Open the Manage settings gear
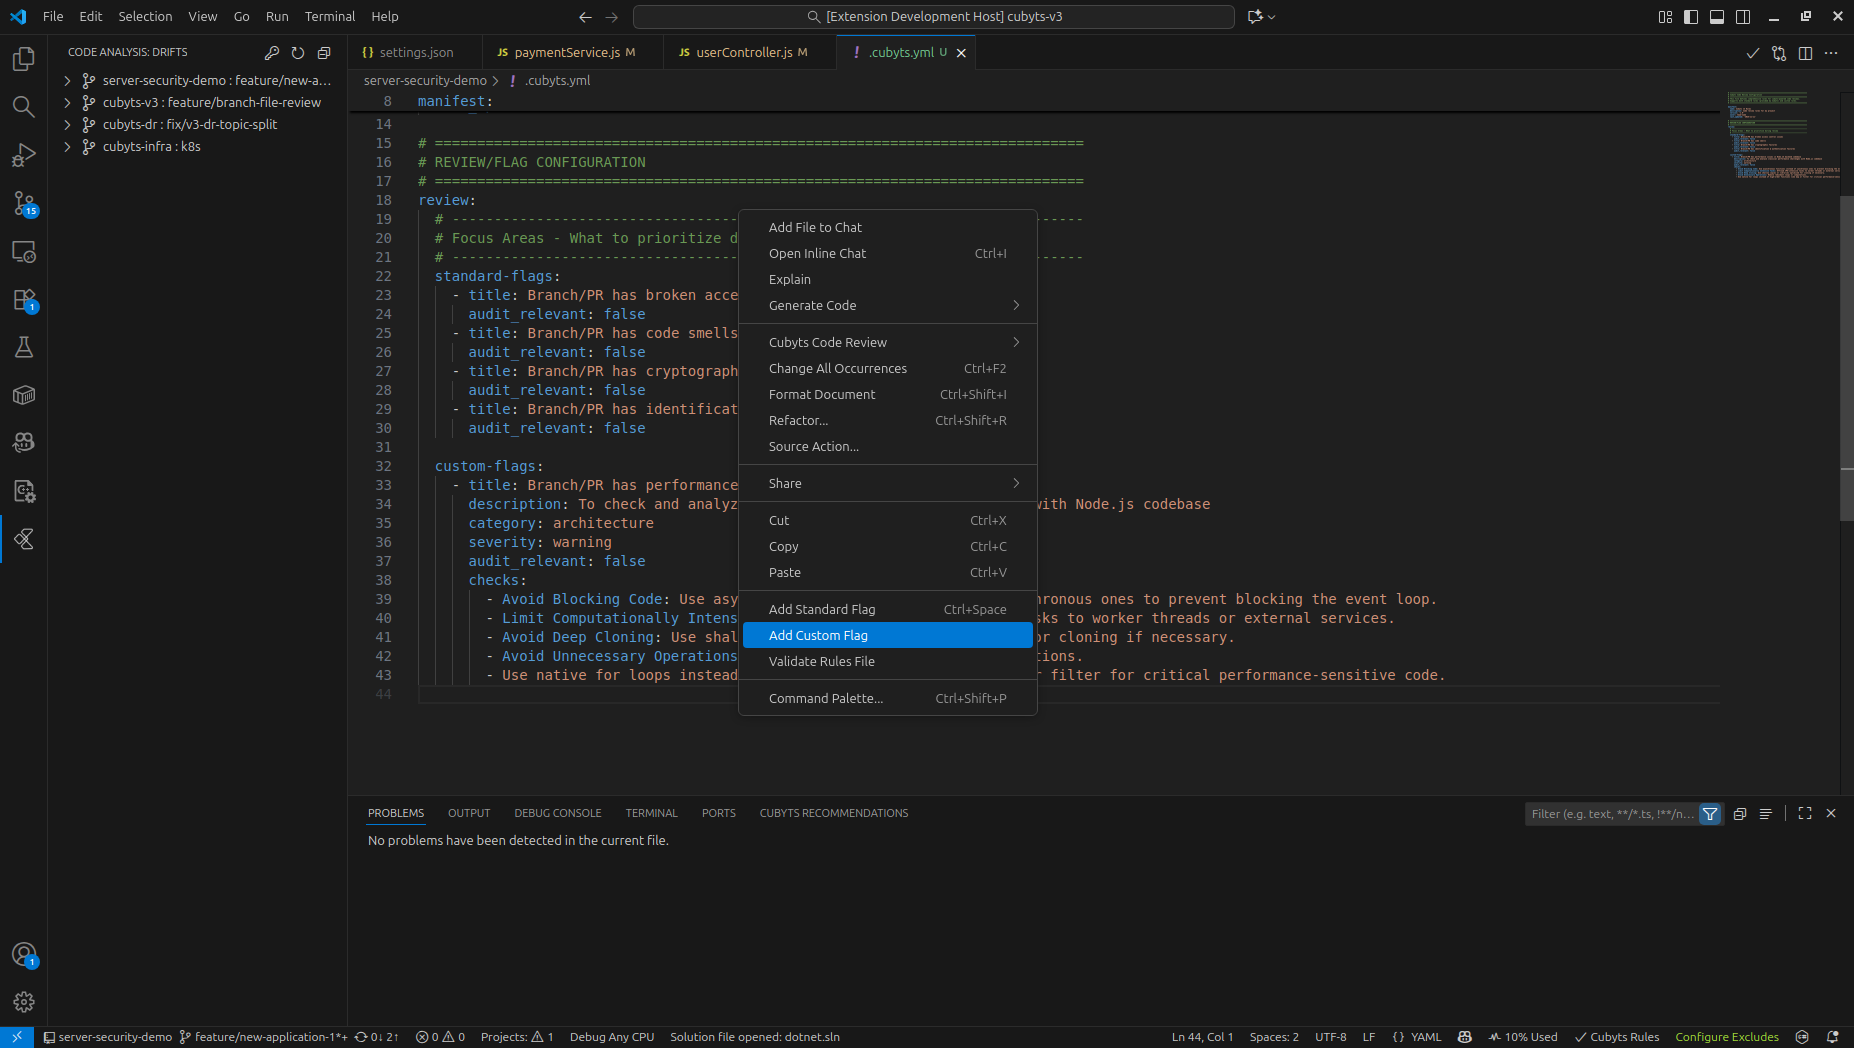The height and width of the screenshot is (1048, 1854). [x=24, y=1001]
